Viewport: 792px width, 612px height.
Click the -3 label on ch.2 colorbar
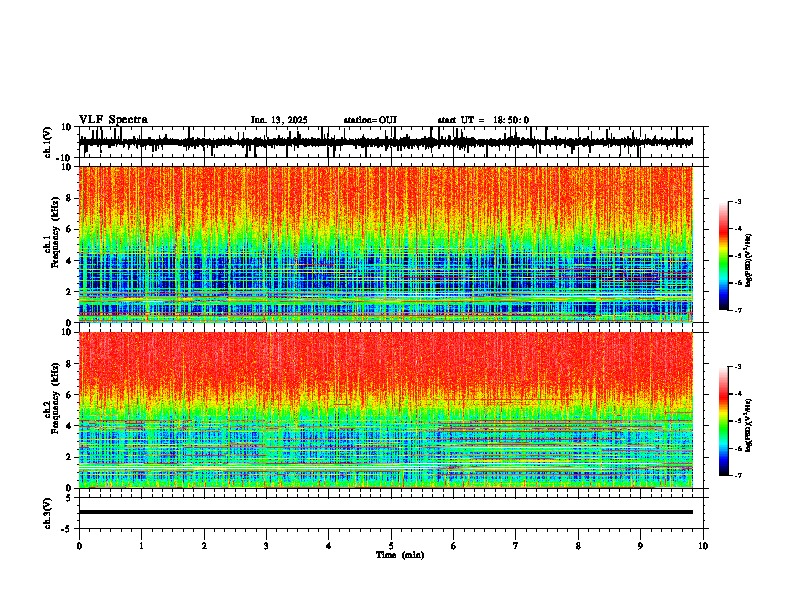pos(738,367)
